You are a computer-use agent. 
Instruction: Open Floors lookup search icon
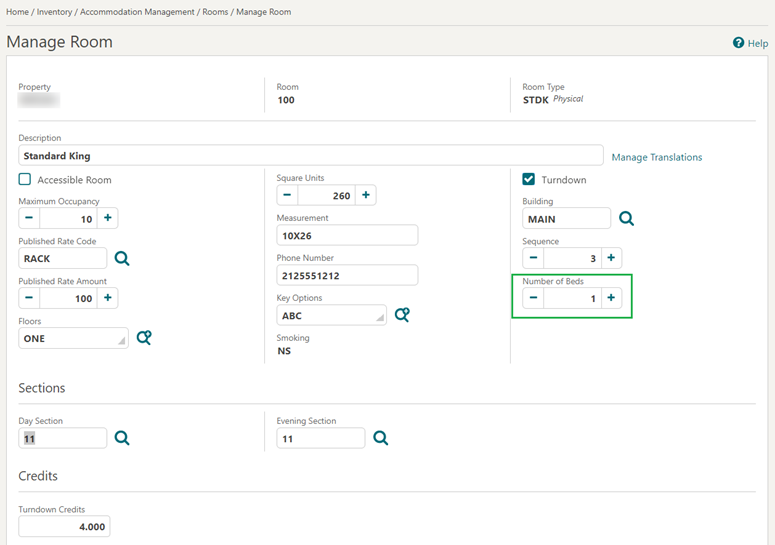(x=144, y=338)
